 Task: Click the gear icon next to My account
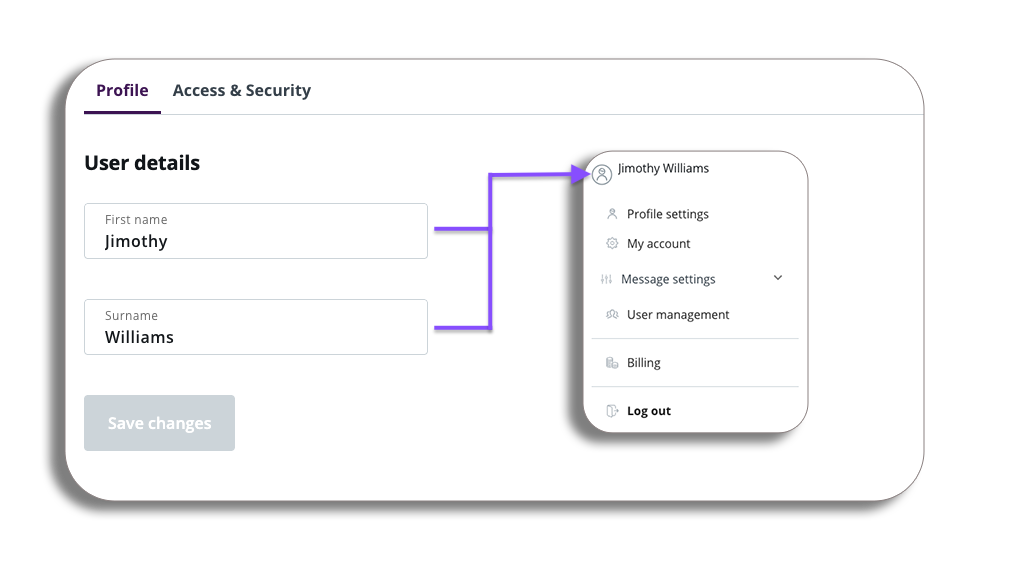[612, 244]
